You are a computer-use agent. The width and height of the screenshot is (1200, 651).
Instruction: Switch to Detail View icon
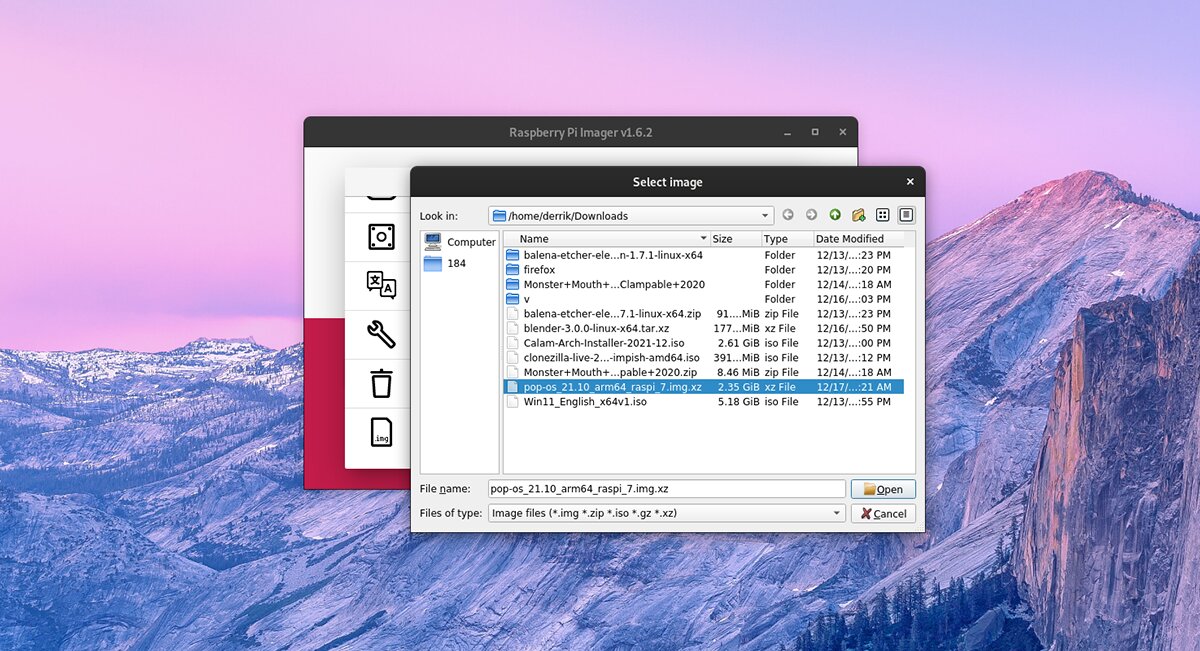click(906, 215)
